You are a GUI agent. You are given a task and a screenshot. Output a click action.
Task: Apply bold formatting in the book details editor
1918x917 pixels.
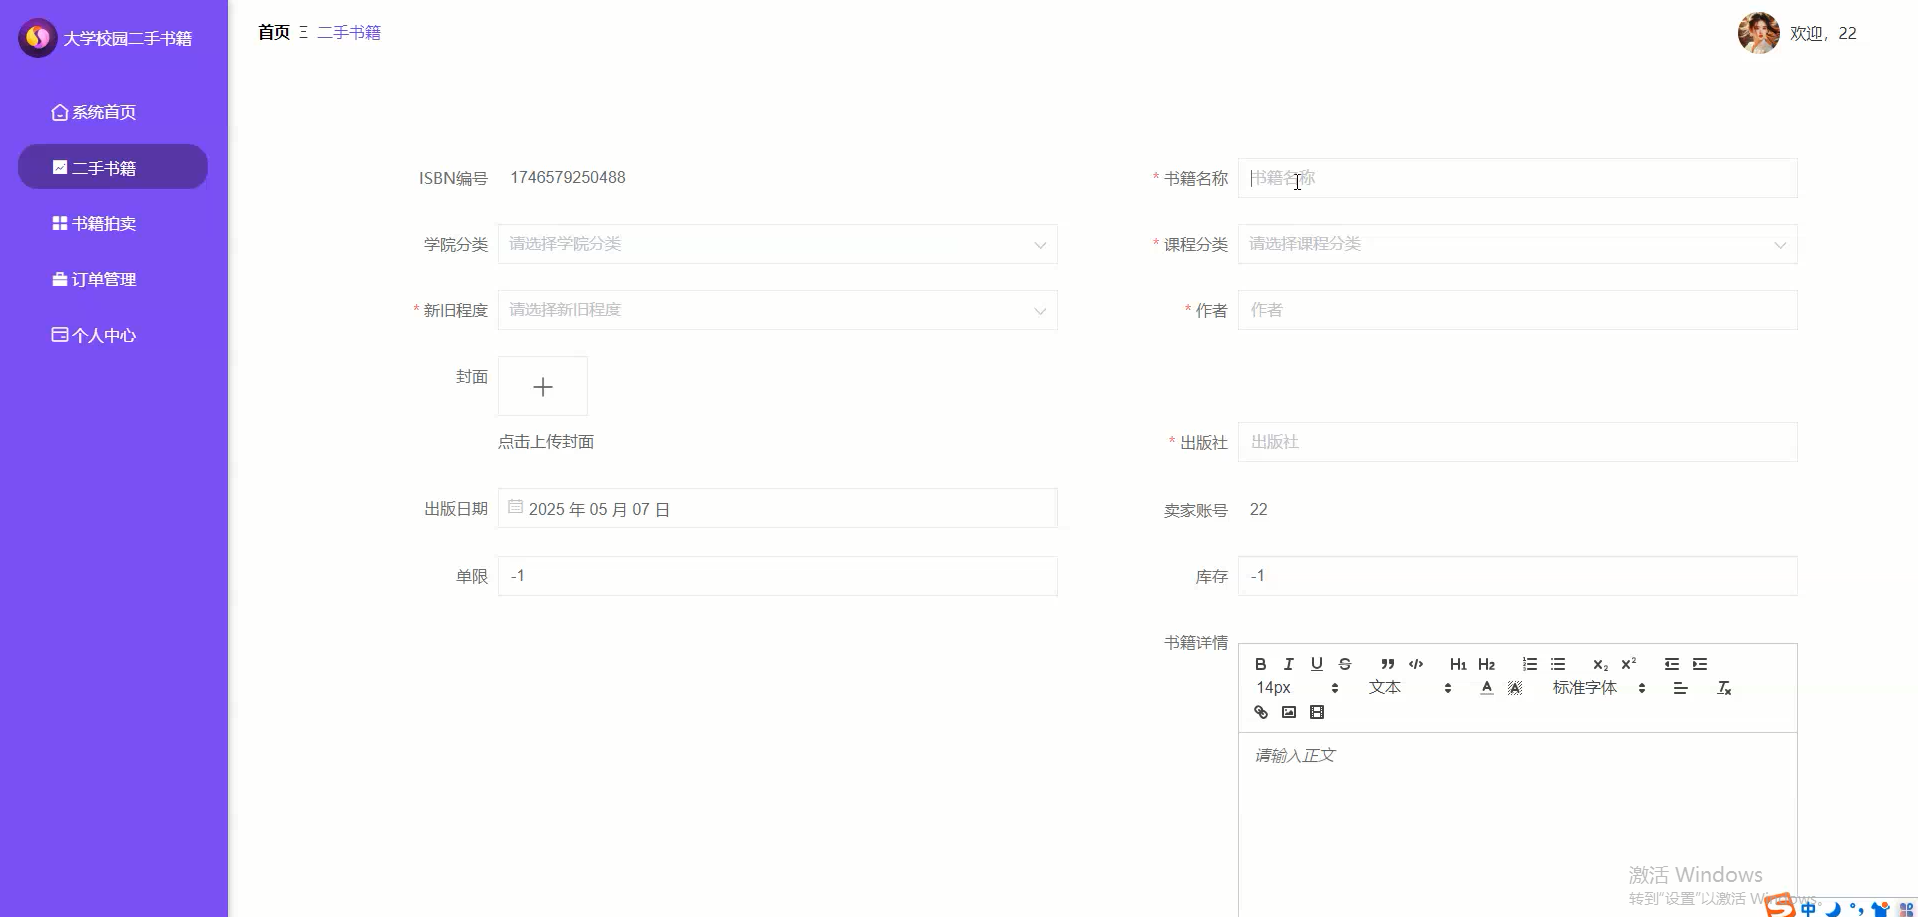pyautogui.click(x=1260, y=663)
